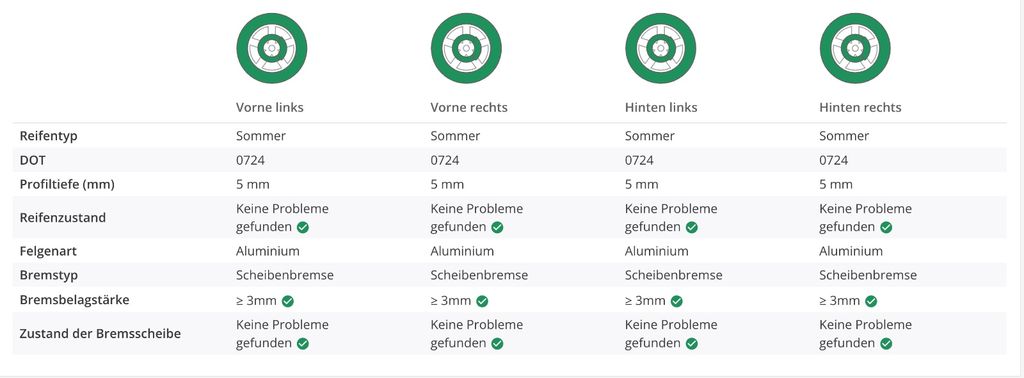The image size is (1024, 378).
Task: Select the Hinten links wheel icon
Action: click(660, 48)
